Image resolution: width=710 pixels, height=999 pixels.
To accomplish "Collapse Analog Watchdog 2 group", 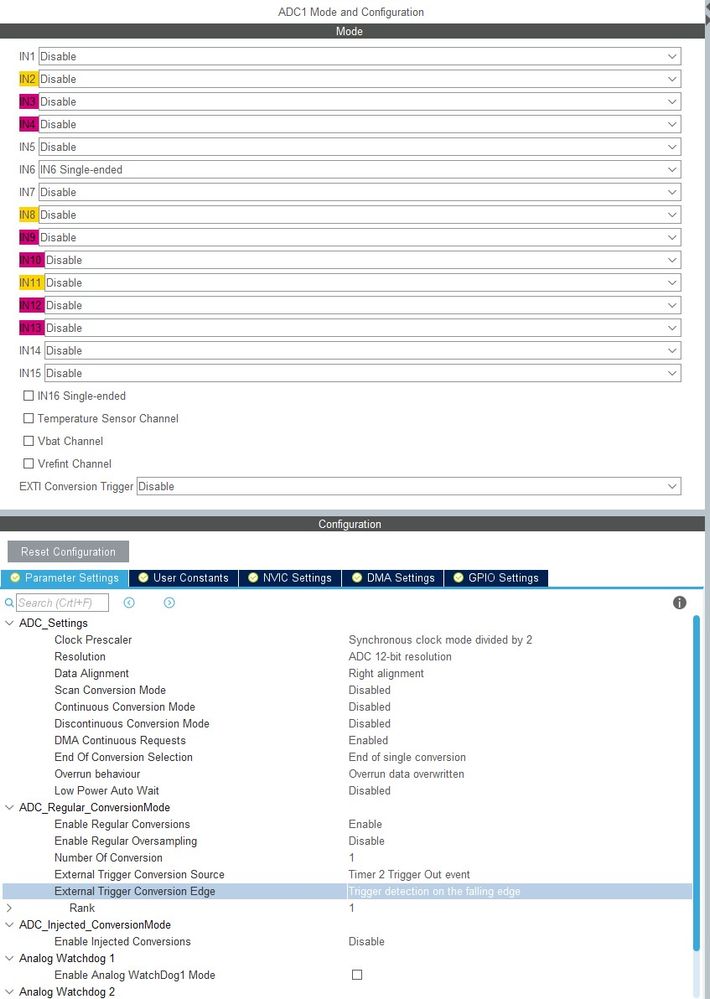I will click(9, 991).
